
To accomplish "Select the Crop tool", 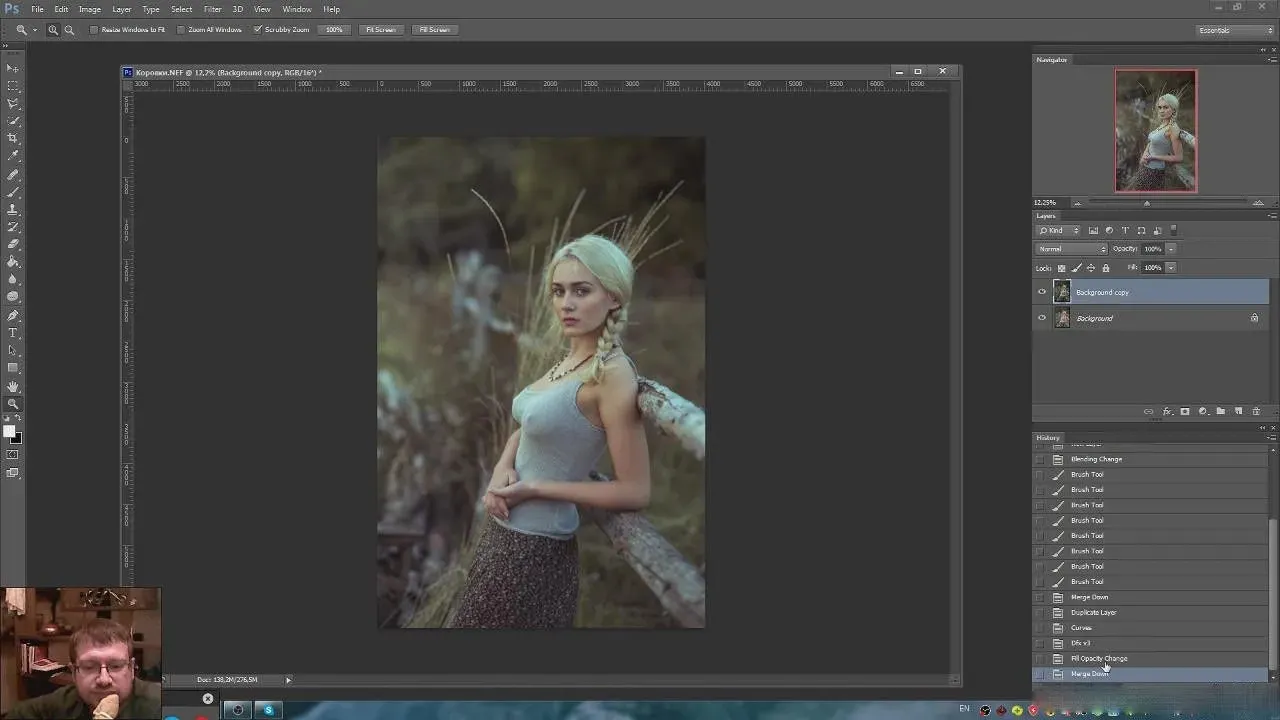I will 13,138.
